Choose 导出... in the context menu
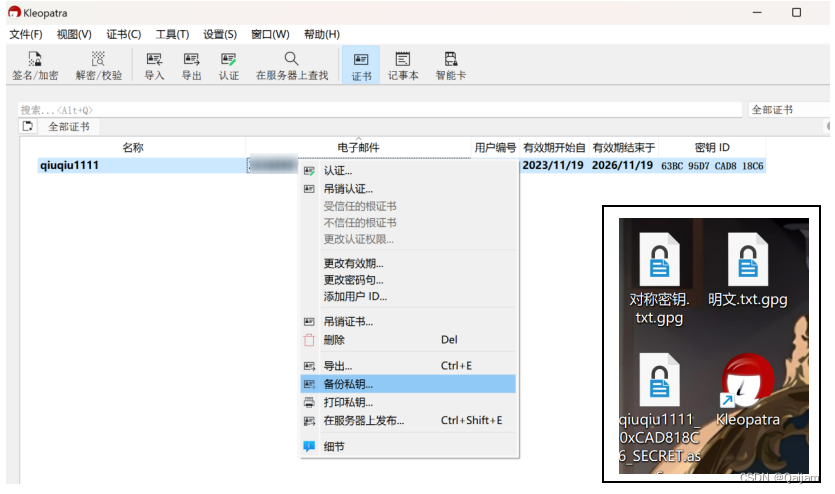The width and height of the screenshot is (835, 494). (x=408, y=366)
